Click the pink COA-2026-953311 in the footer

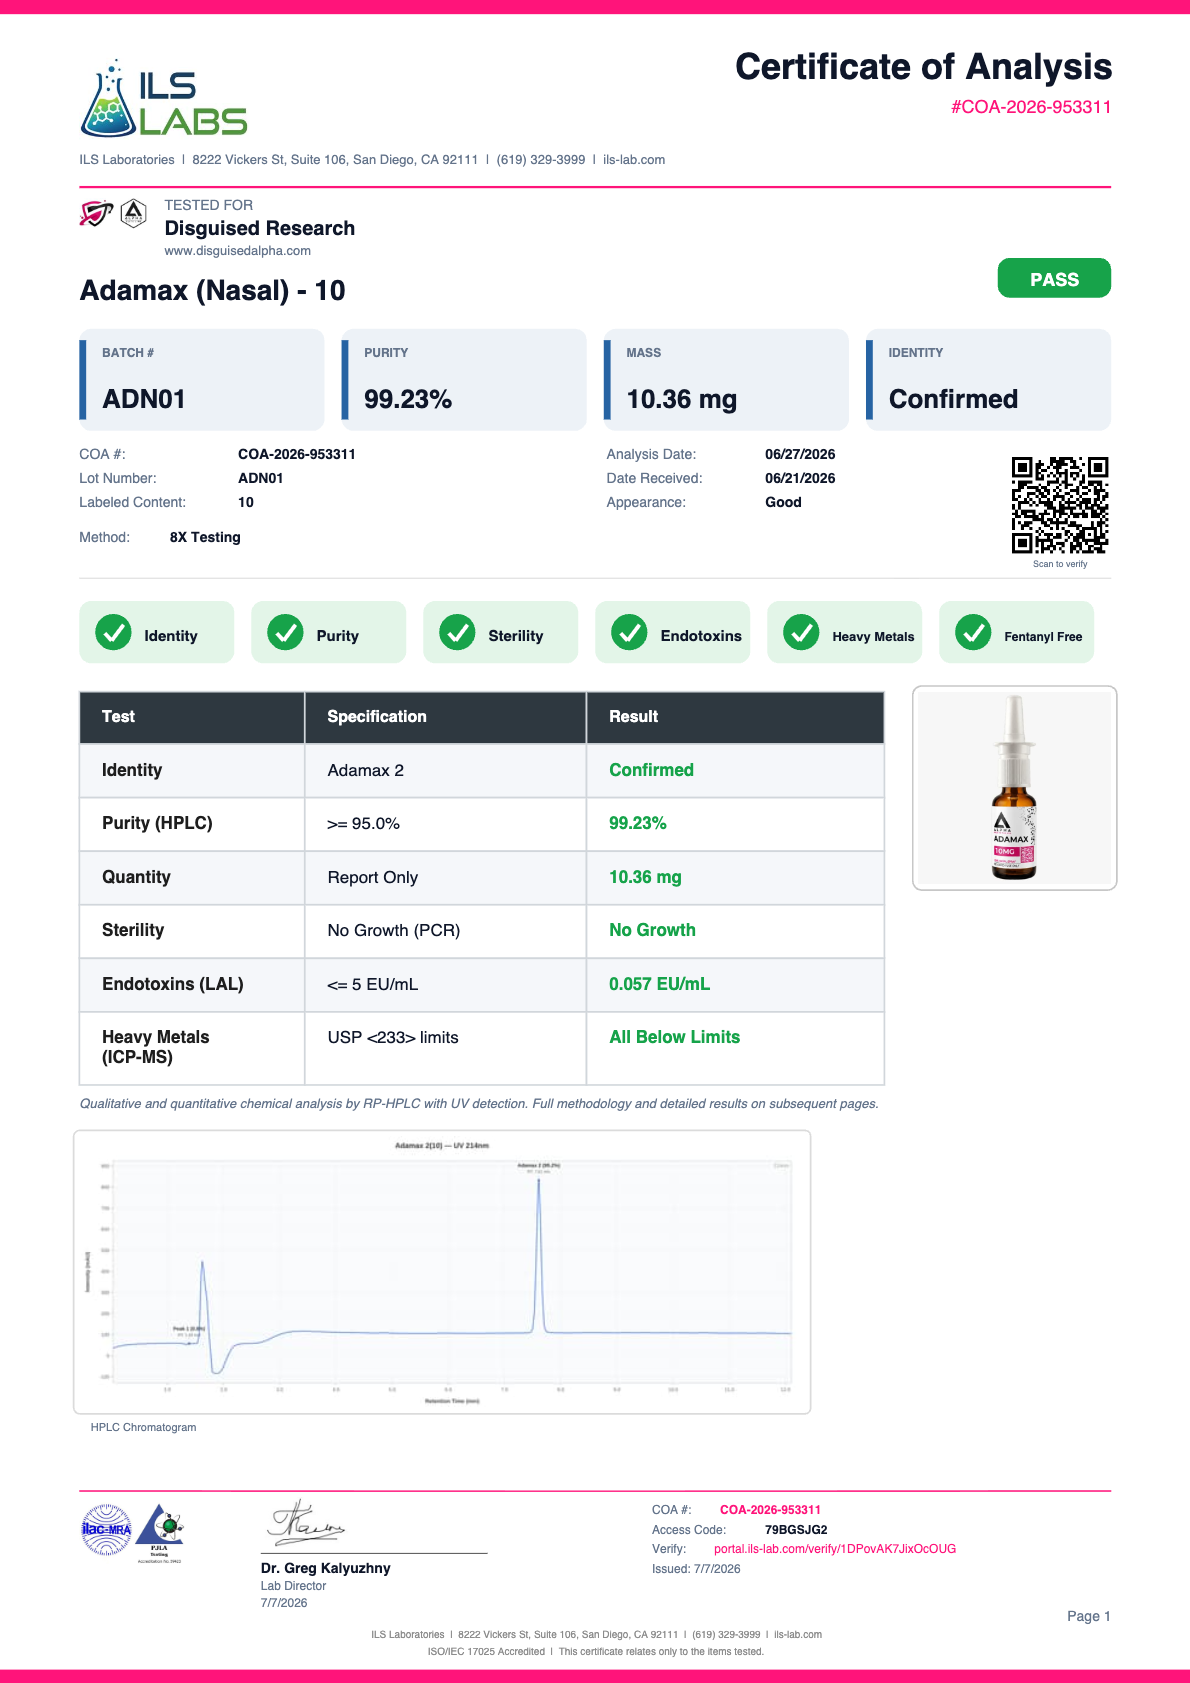[x=770, y=1510]
